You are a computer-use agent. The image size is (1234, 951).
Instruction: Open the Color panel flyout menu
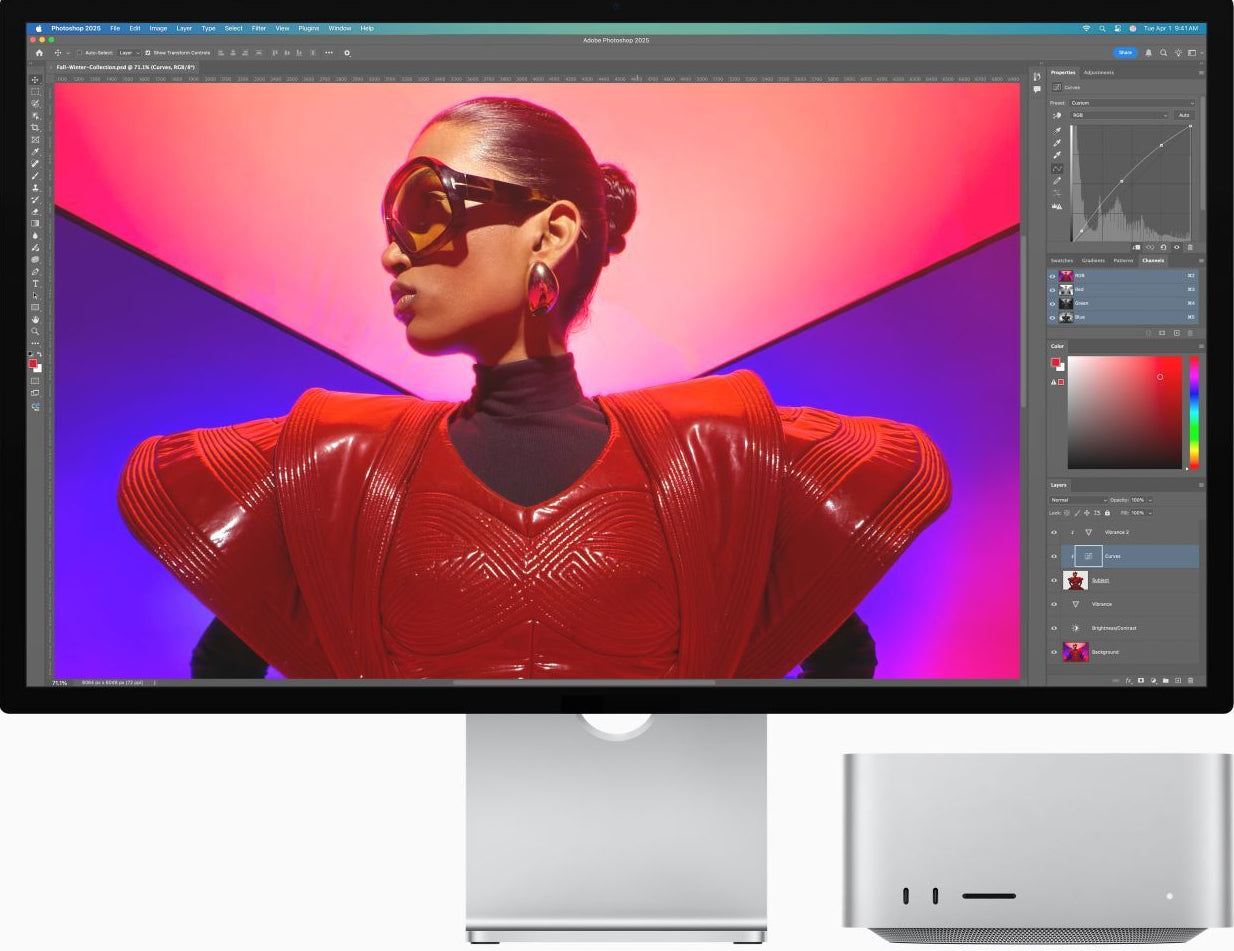[x=1201, y=346]
